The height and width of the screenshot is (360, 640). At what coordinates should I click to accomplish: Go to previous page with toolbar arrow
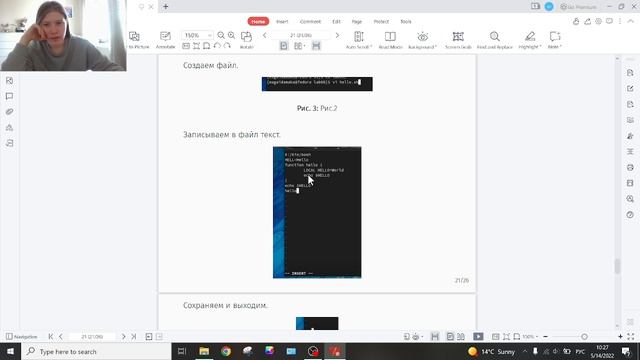(264, 36)
